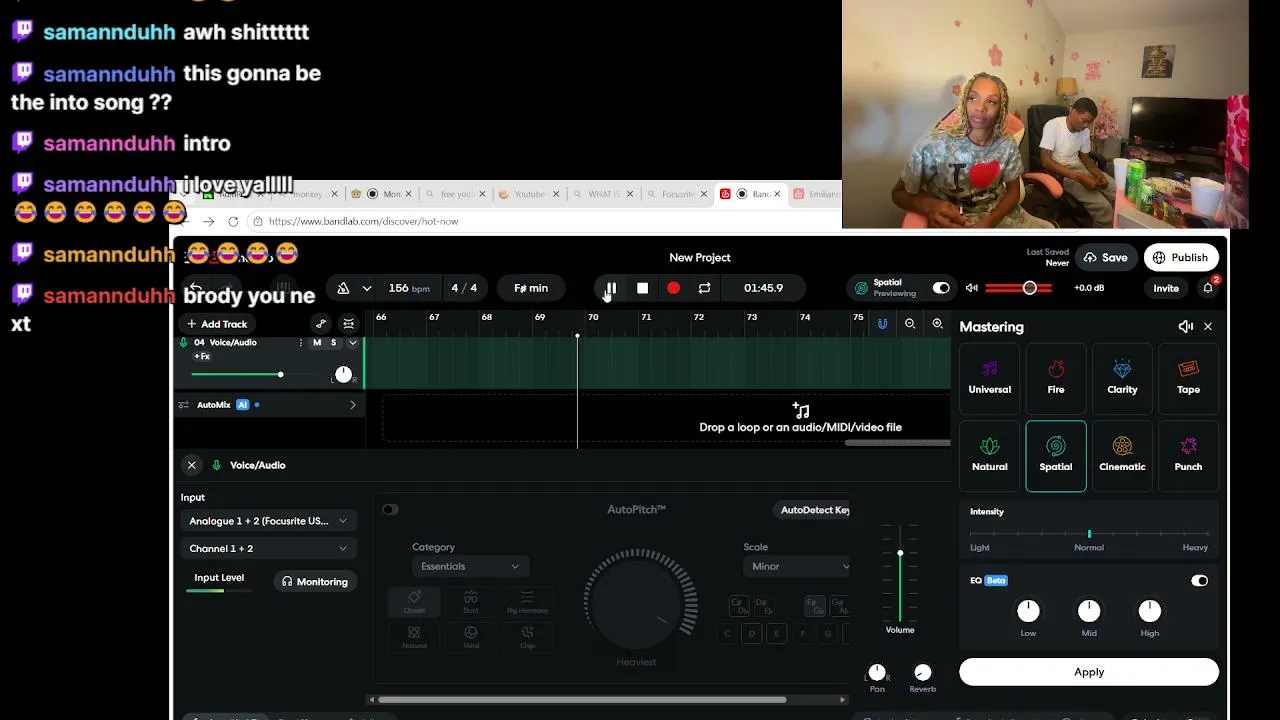Expand the 04 Voice/Audio track options chevron
The image size is (1280, 720).
tap(352, 343)
